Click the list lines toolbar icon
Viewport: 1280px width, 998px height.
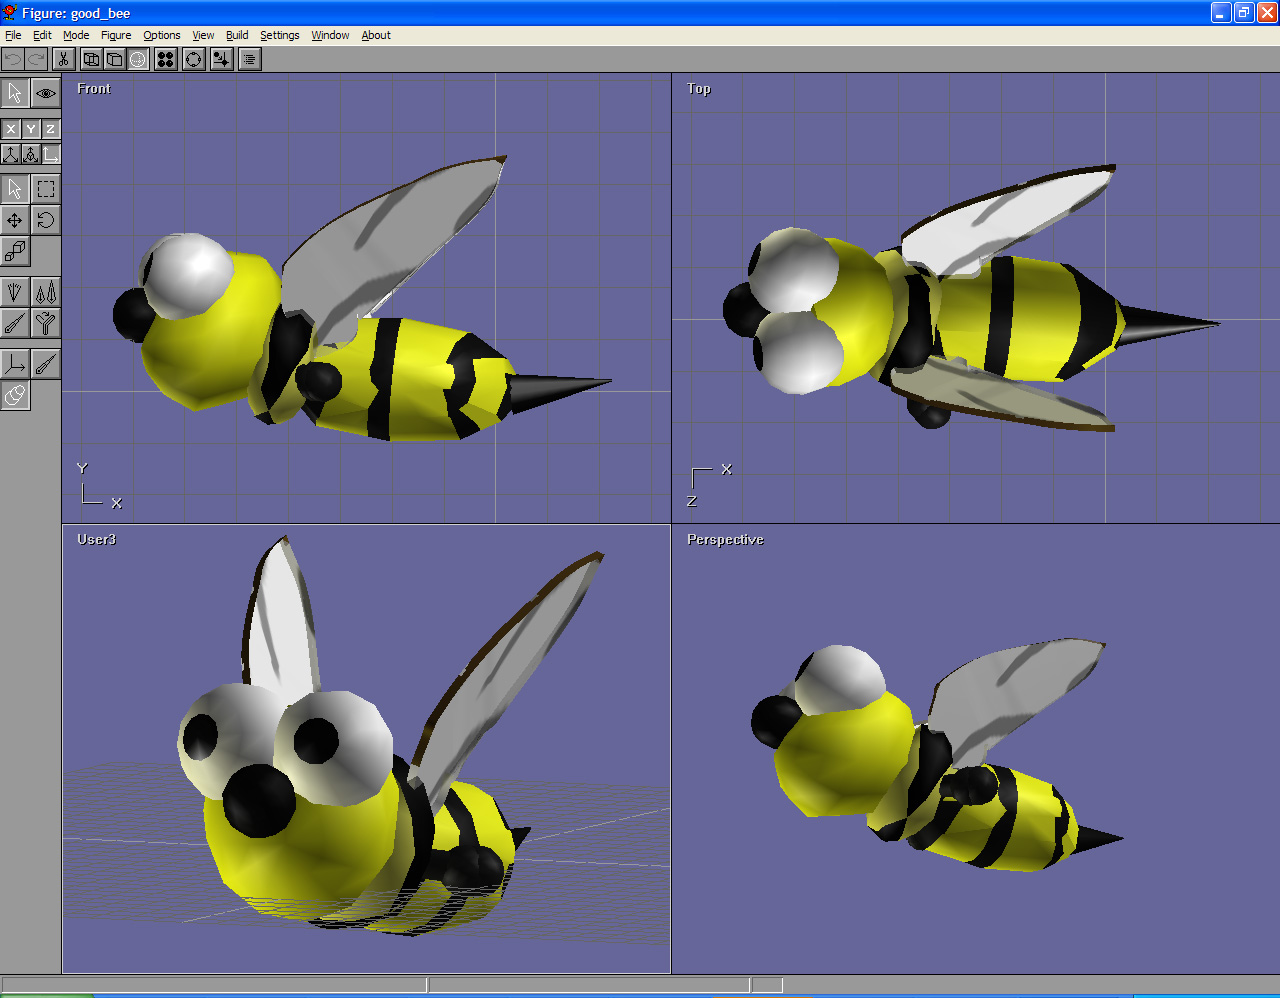coord(249,60)
